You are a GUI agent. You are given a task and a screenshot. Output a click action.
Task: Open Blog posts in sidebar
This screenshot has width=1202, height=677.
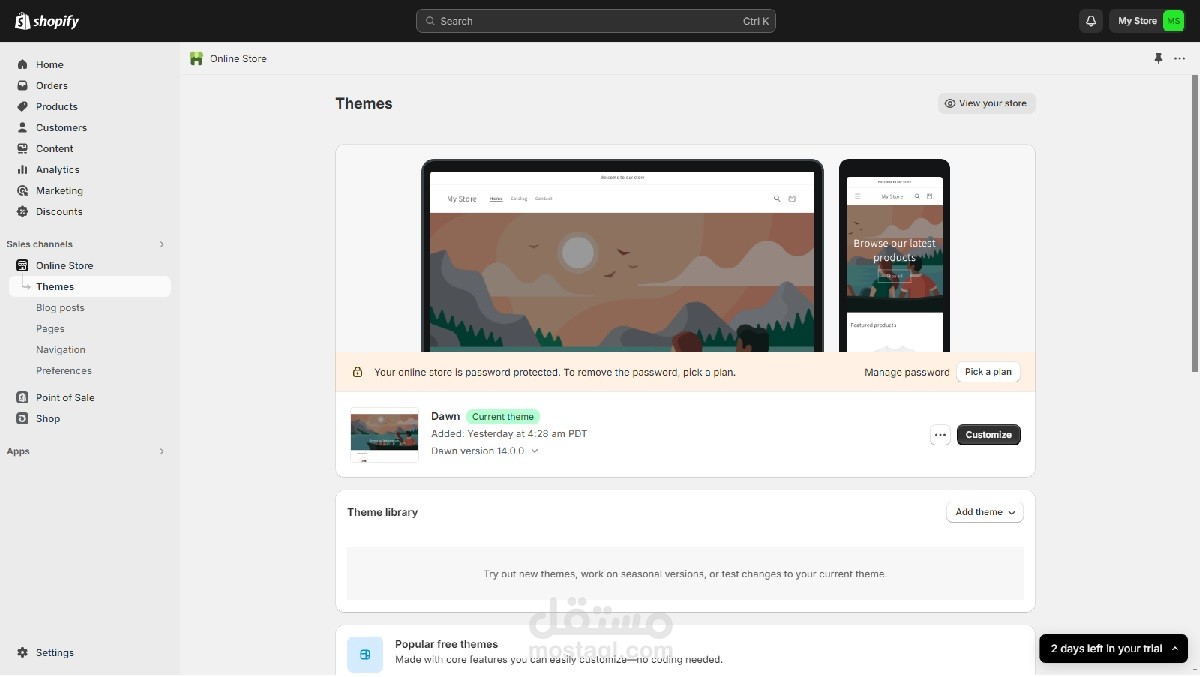click(60, 308)
